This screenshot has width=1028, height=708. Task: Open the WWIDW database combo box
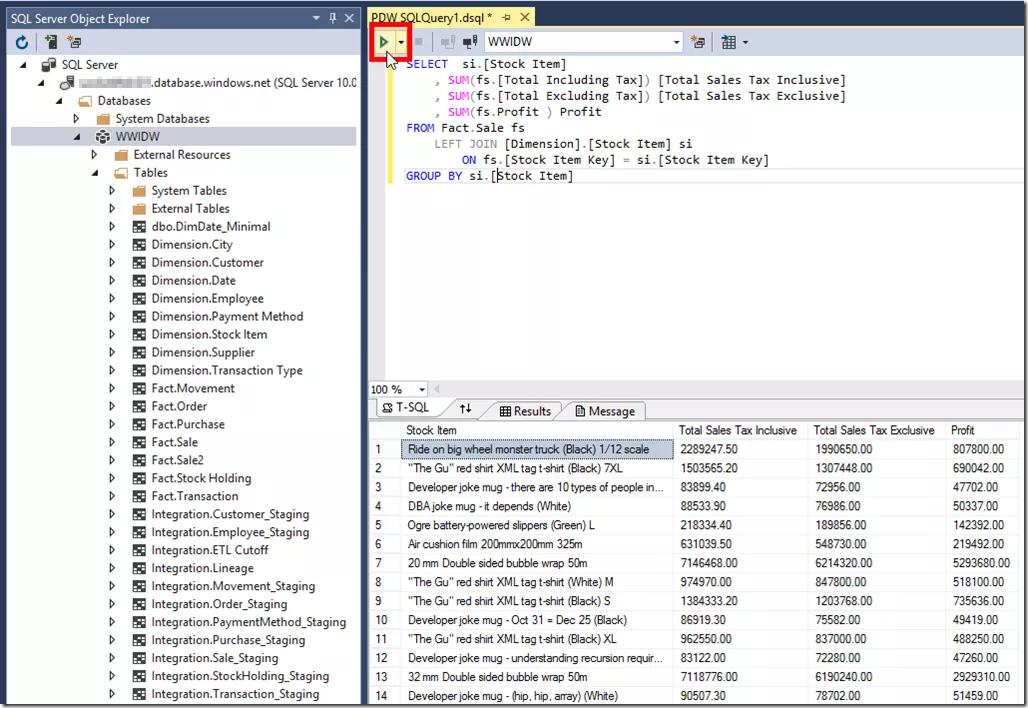[x=584, y=42]
